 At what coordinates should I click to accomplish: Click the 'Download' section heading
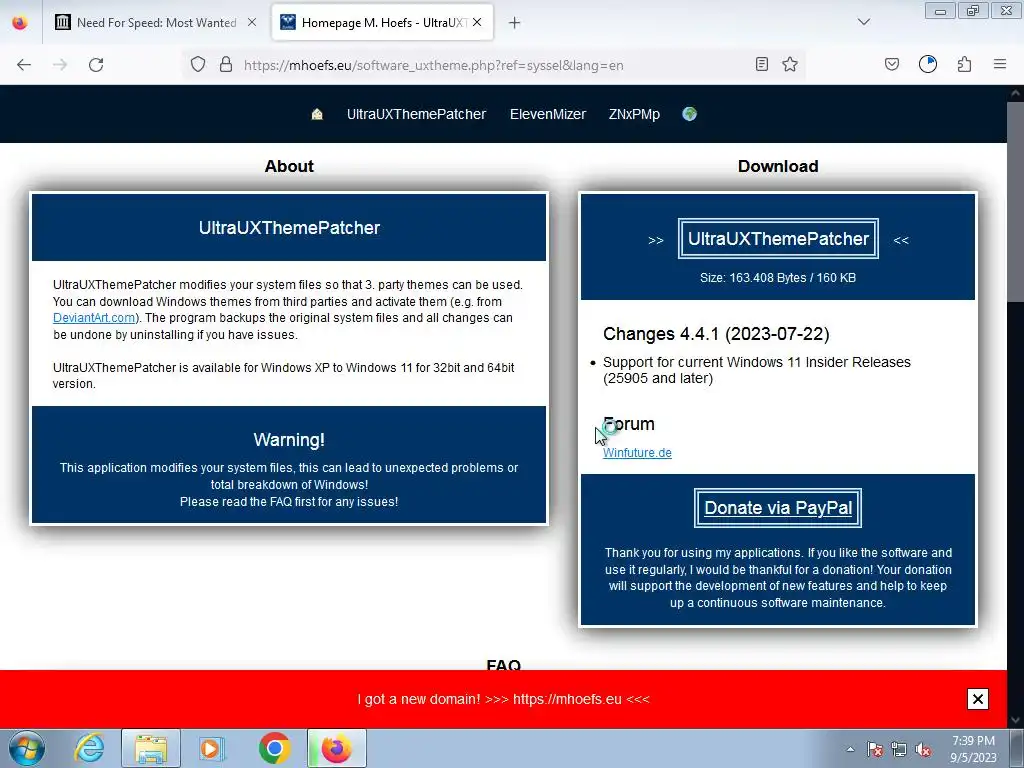[778, 166]
